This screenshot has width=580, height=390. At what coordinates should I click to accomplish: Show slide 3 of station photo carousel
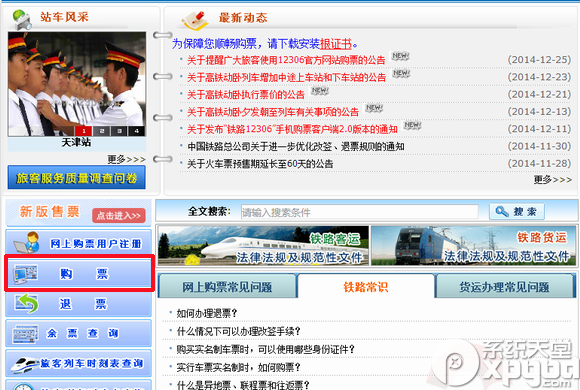119,131
